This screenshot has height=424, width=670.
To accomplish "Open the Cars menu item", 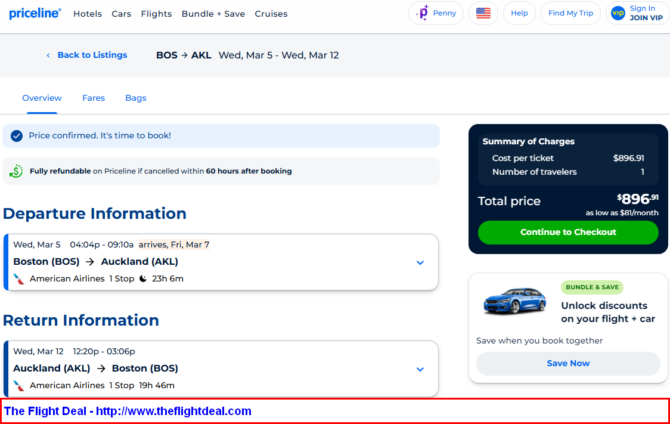I will [121, 14].
